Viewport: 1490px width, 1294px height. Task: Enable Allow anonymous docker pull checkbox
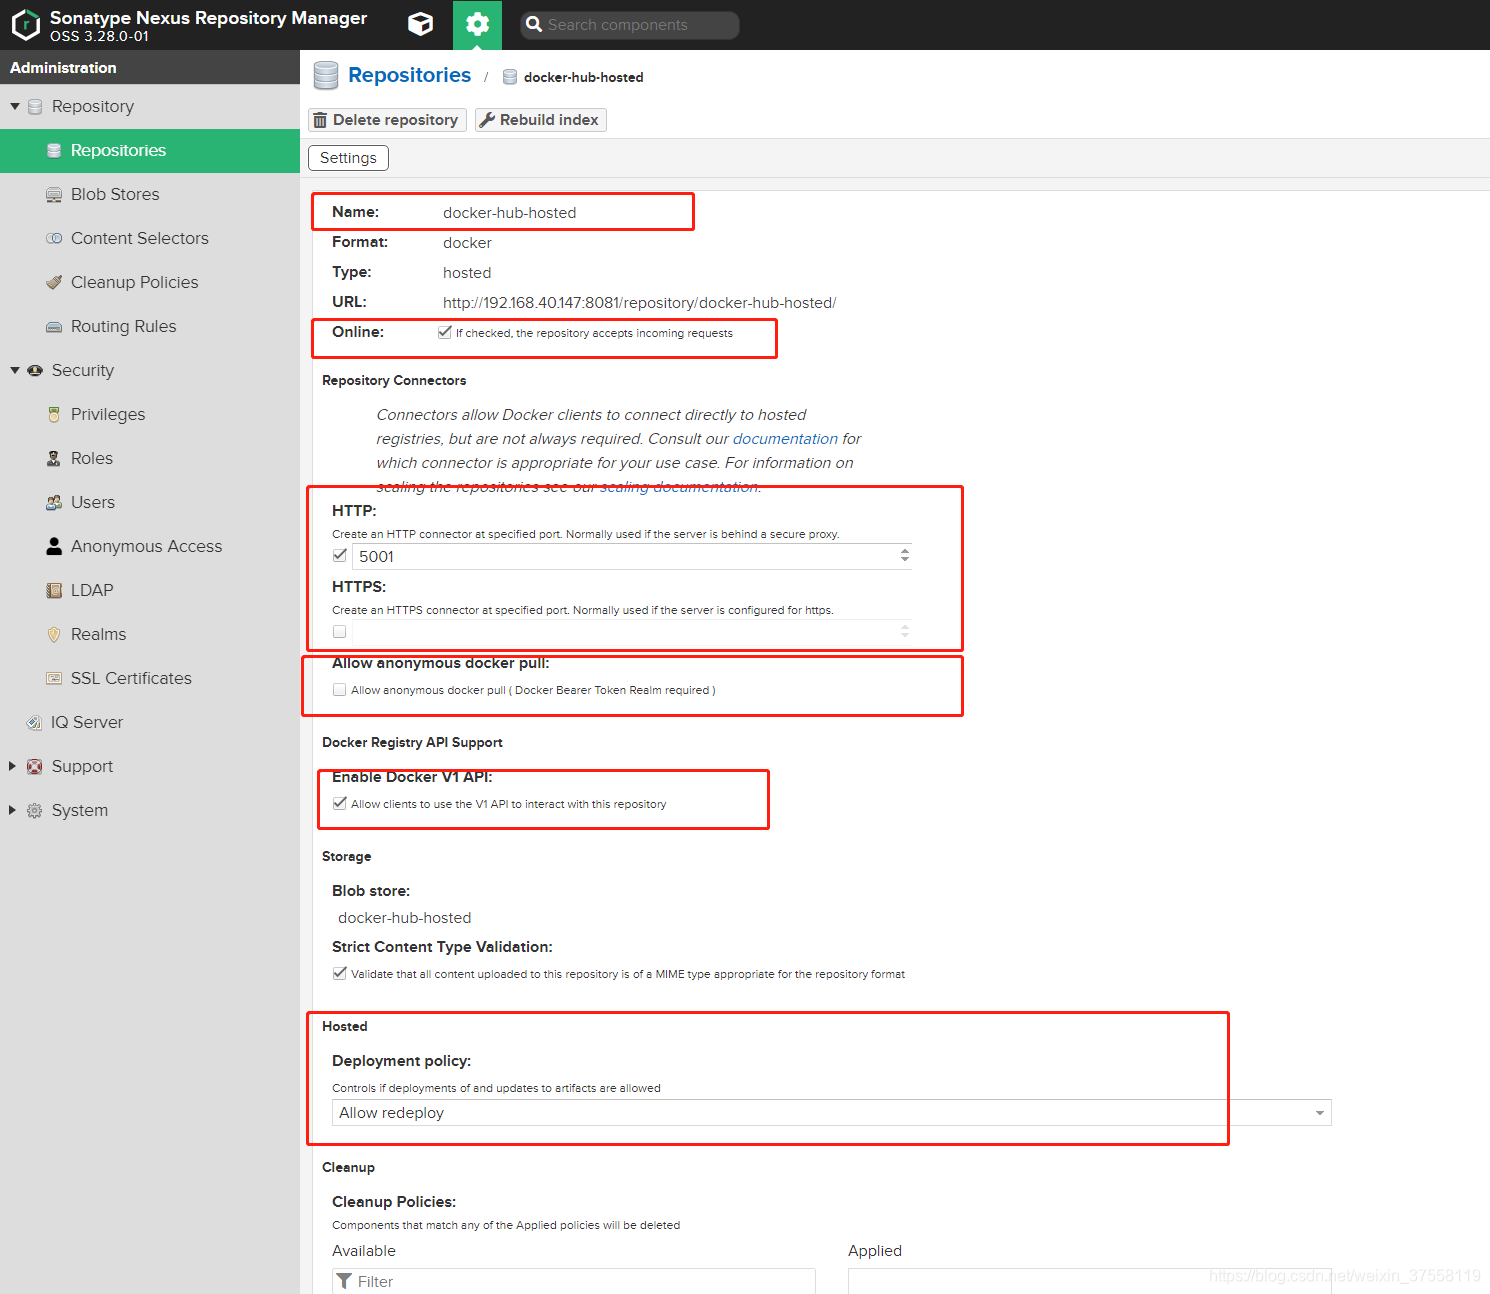[340, 689]
